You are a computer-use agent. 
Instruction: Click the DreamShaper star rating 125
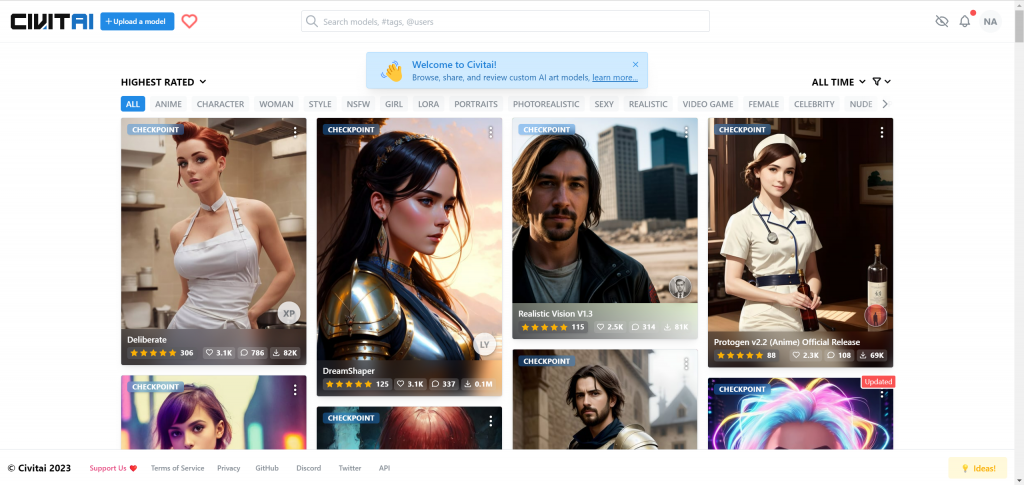tap(357, 384)
